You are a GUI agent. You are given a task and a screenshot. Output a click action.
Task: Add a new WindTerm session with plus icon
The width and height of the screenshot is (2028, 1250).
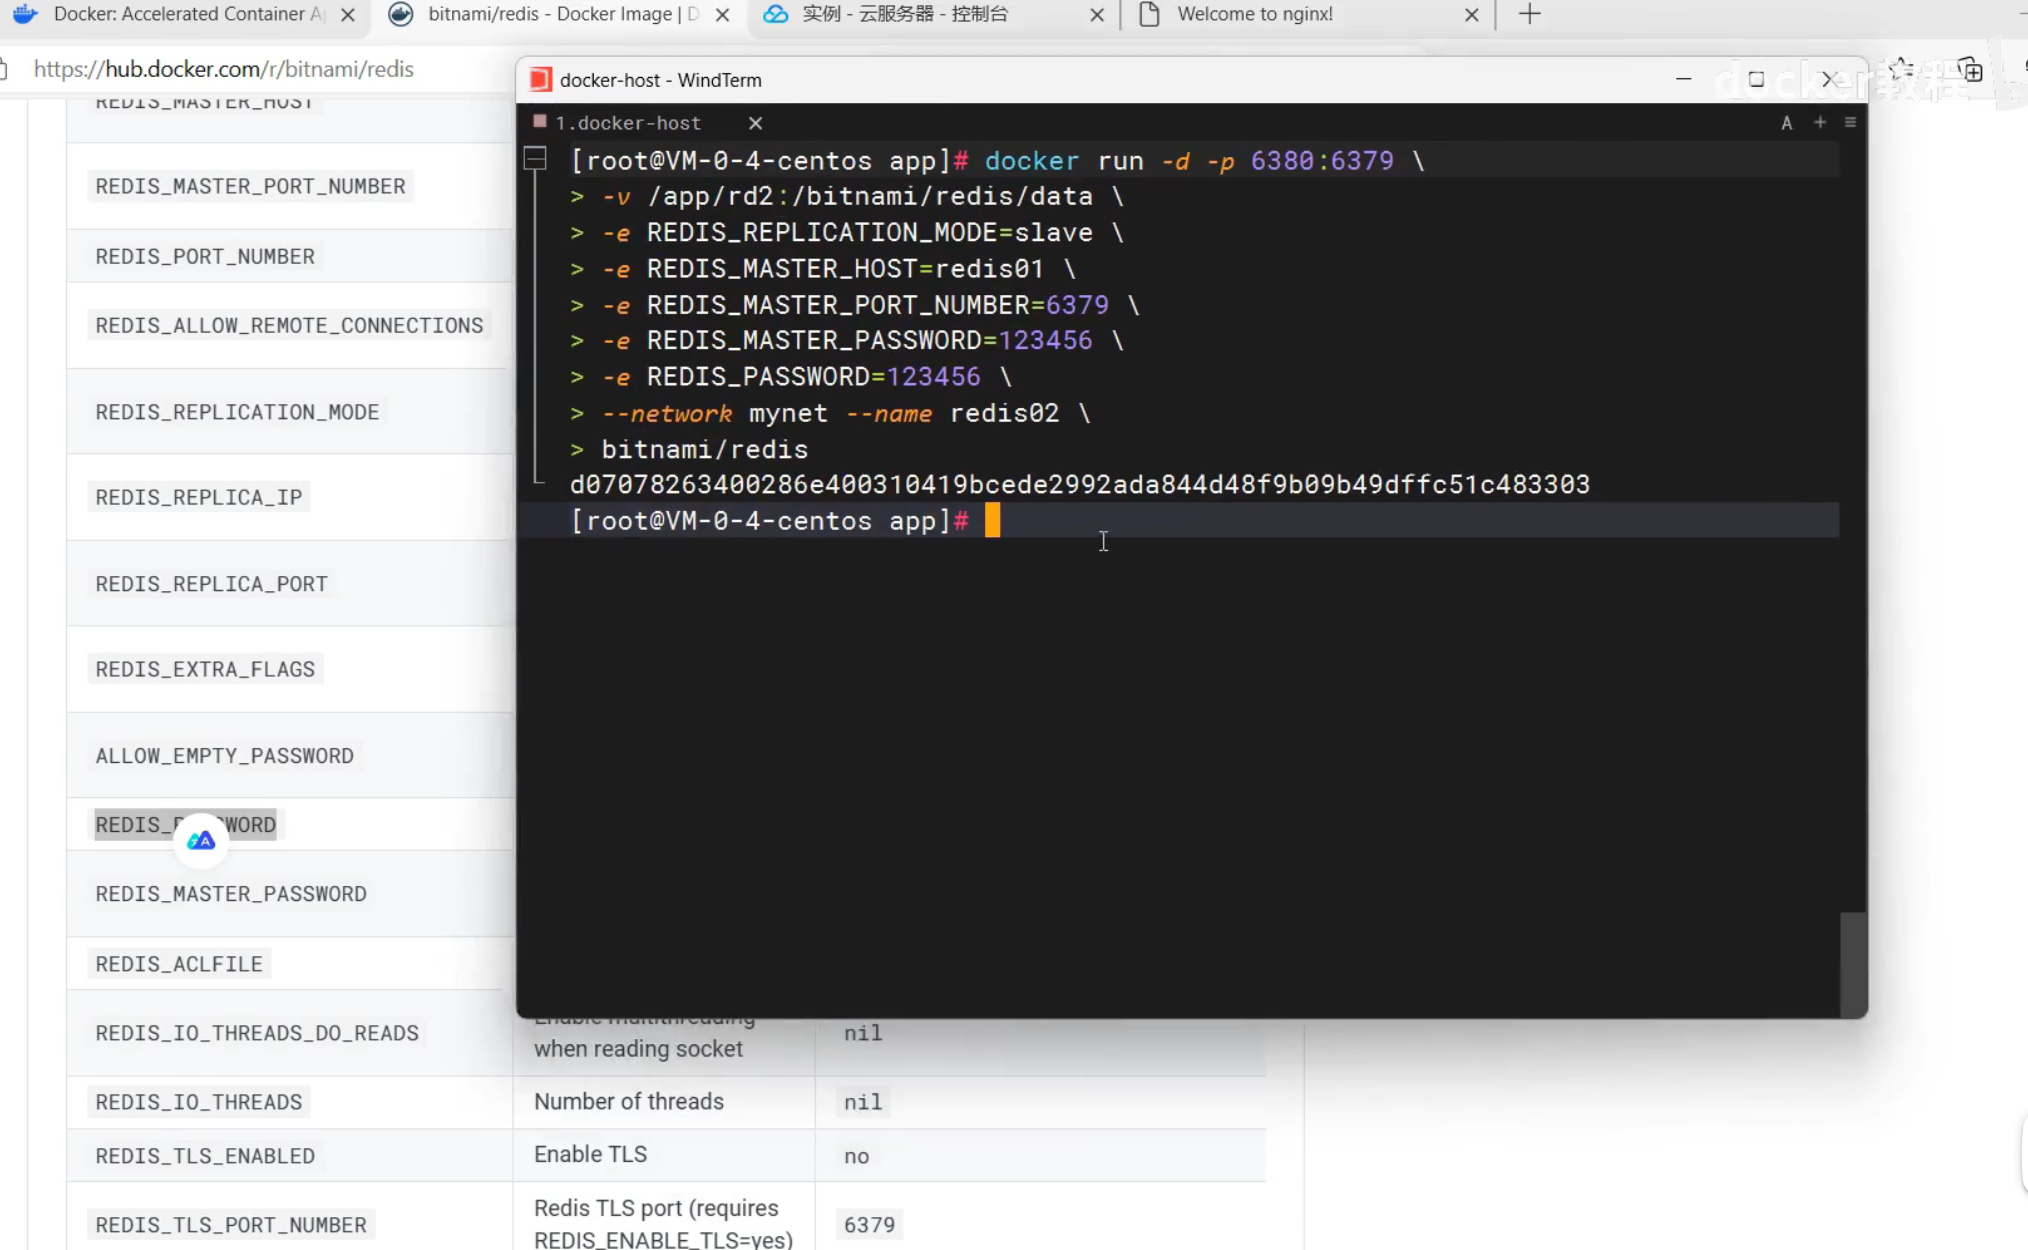pos(1820,122)
